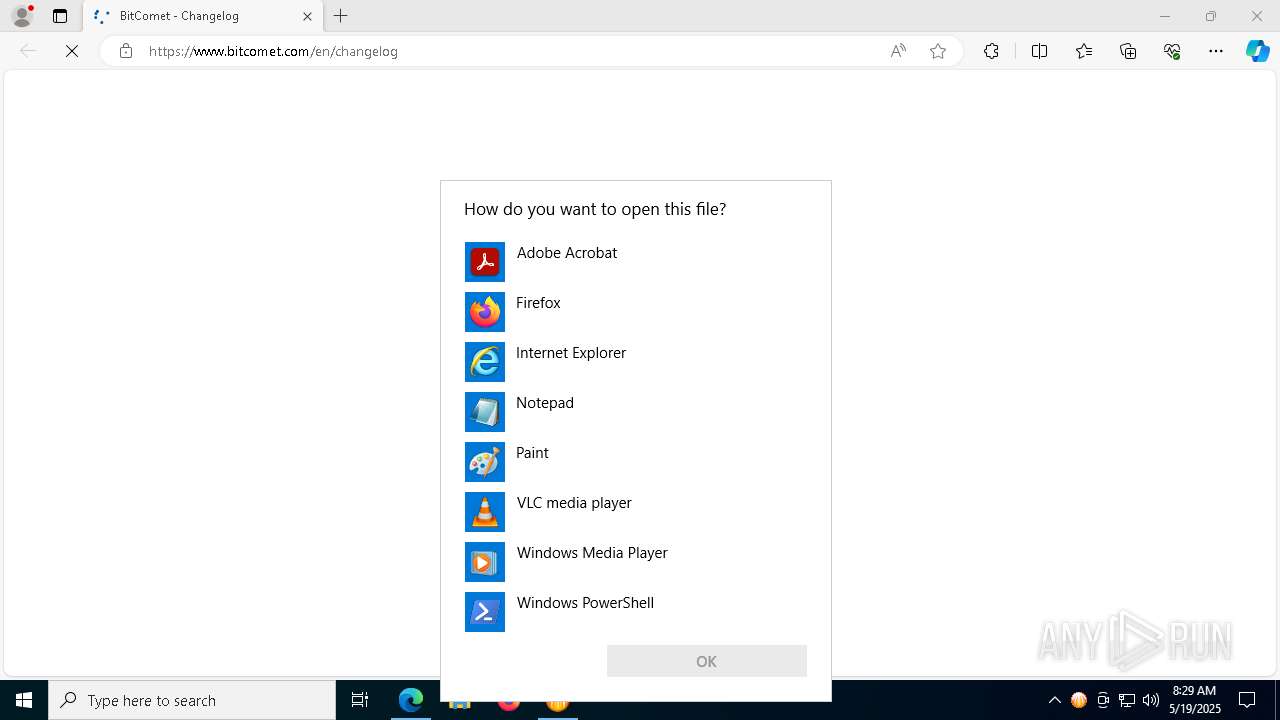Open the tab actions menu icon
The image size is (1280, 720).
coord(60,16)
